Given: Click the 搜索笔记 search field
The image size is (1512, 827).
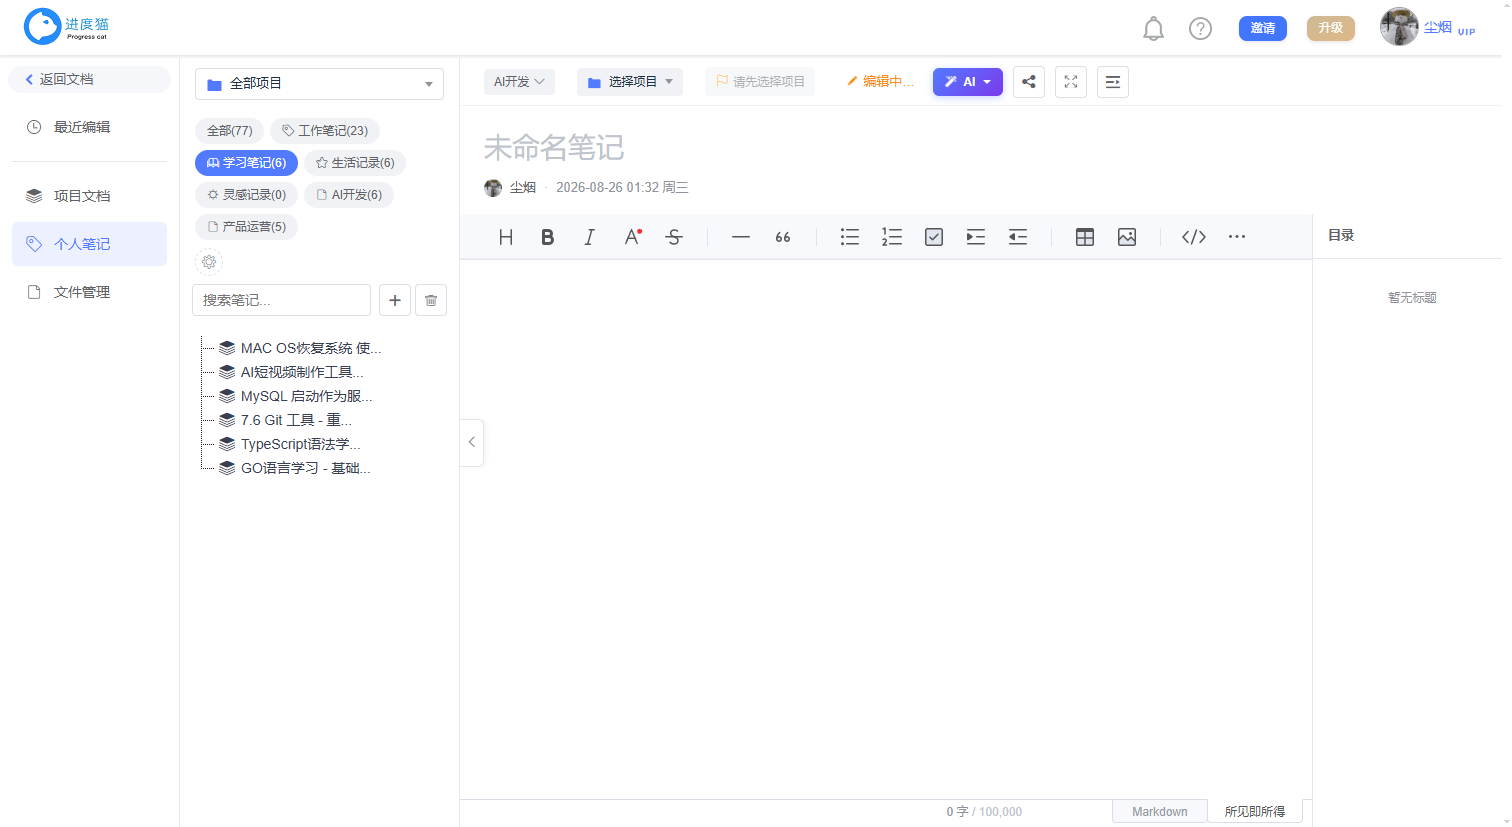Looking at the screenshot, I should click(x=281, y=300).
